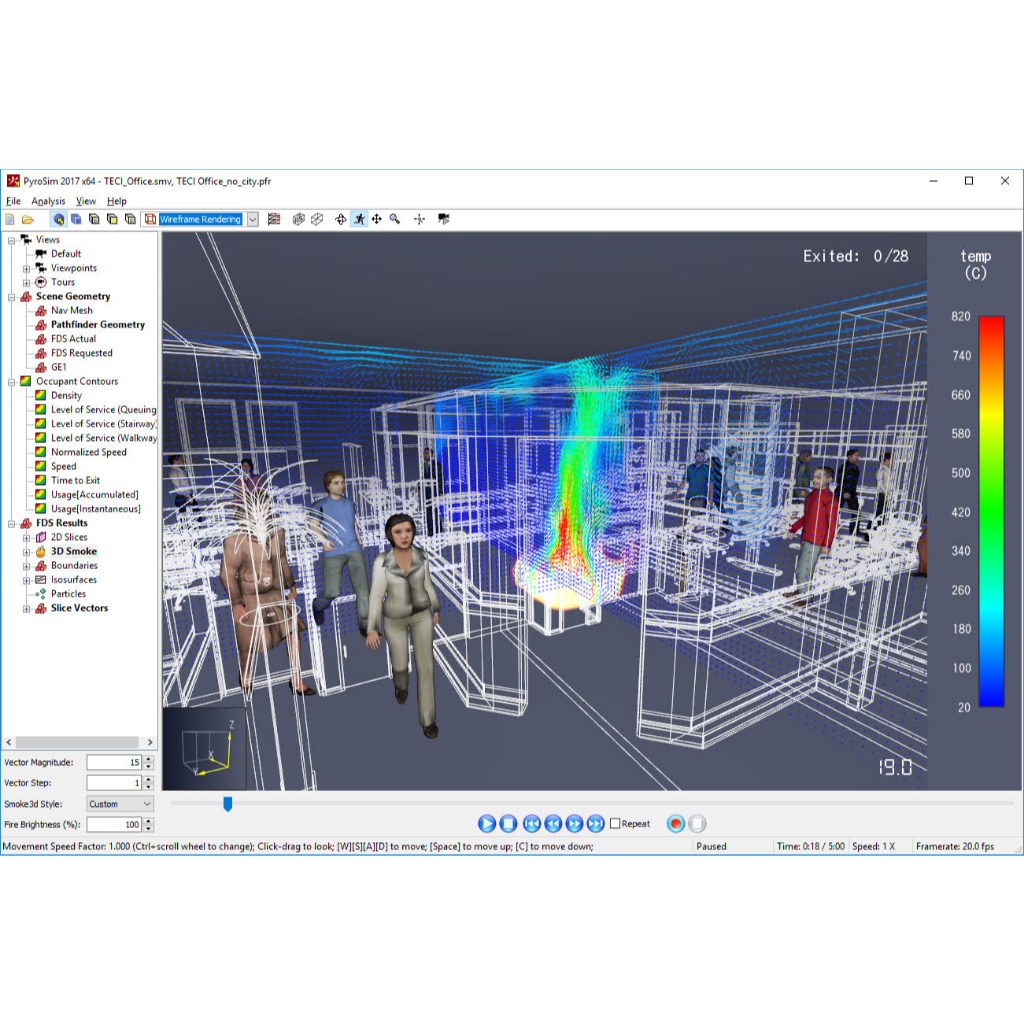Open the File menu
Viewport: 1024px width, 1024px height.
click(13, 201)
